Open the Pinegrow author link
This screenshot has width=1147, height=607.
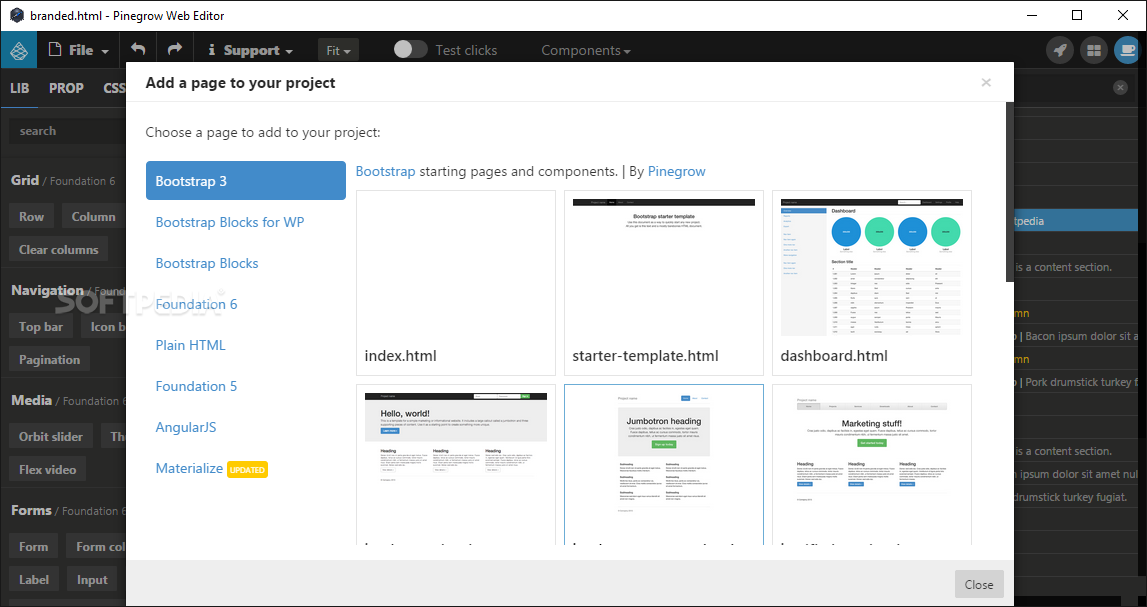coord(677,171)
